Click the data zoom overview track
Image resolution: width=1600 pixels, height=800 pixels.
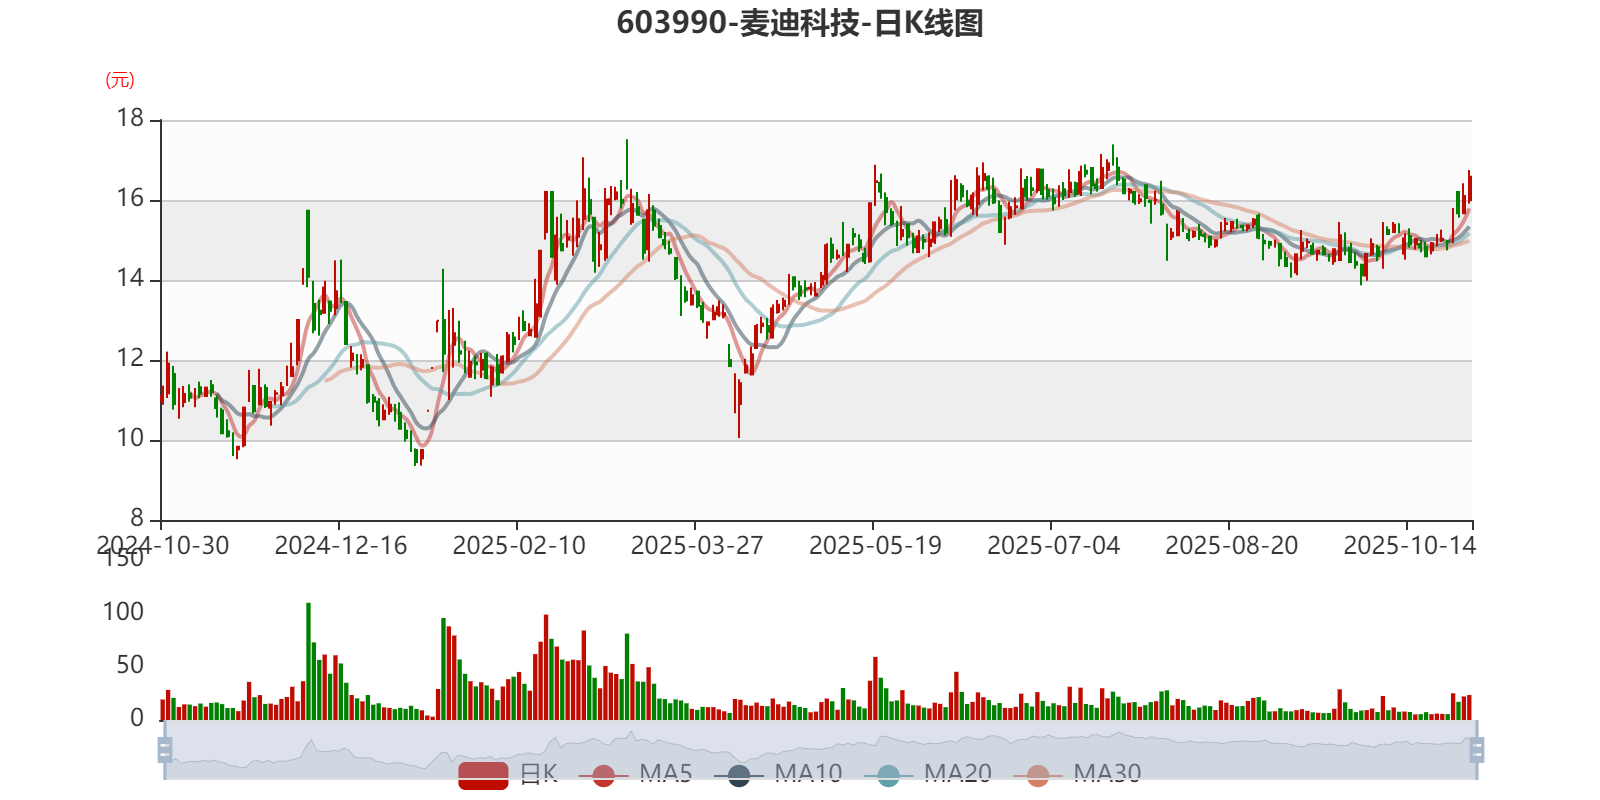(x=820, y=749)
